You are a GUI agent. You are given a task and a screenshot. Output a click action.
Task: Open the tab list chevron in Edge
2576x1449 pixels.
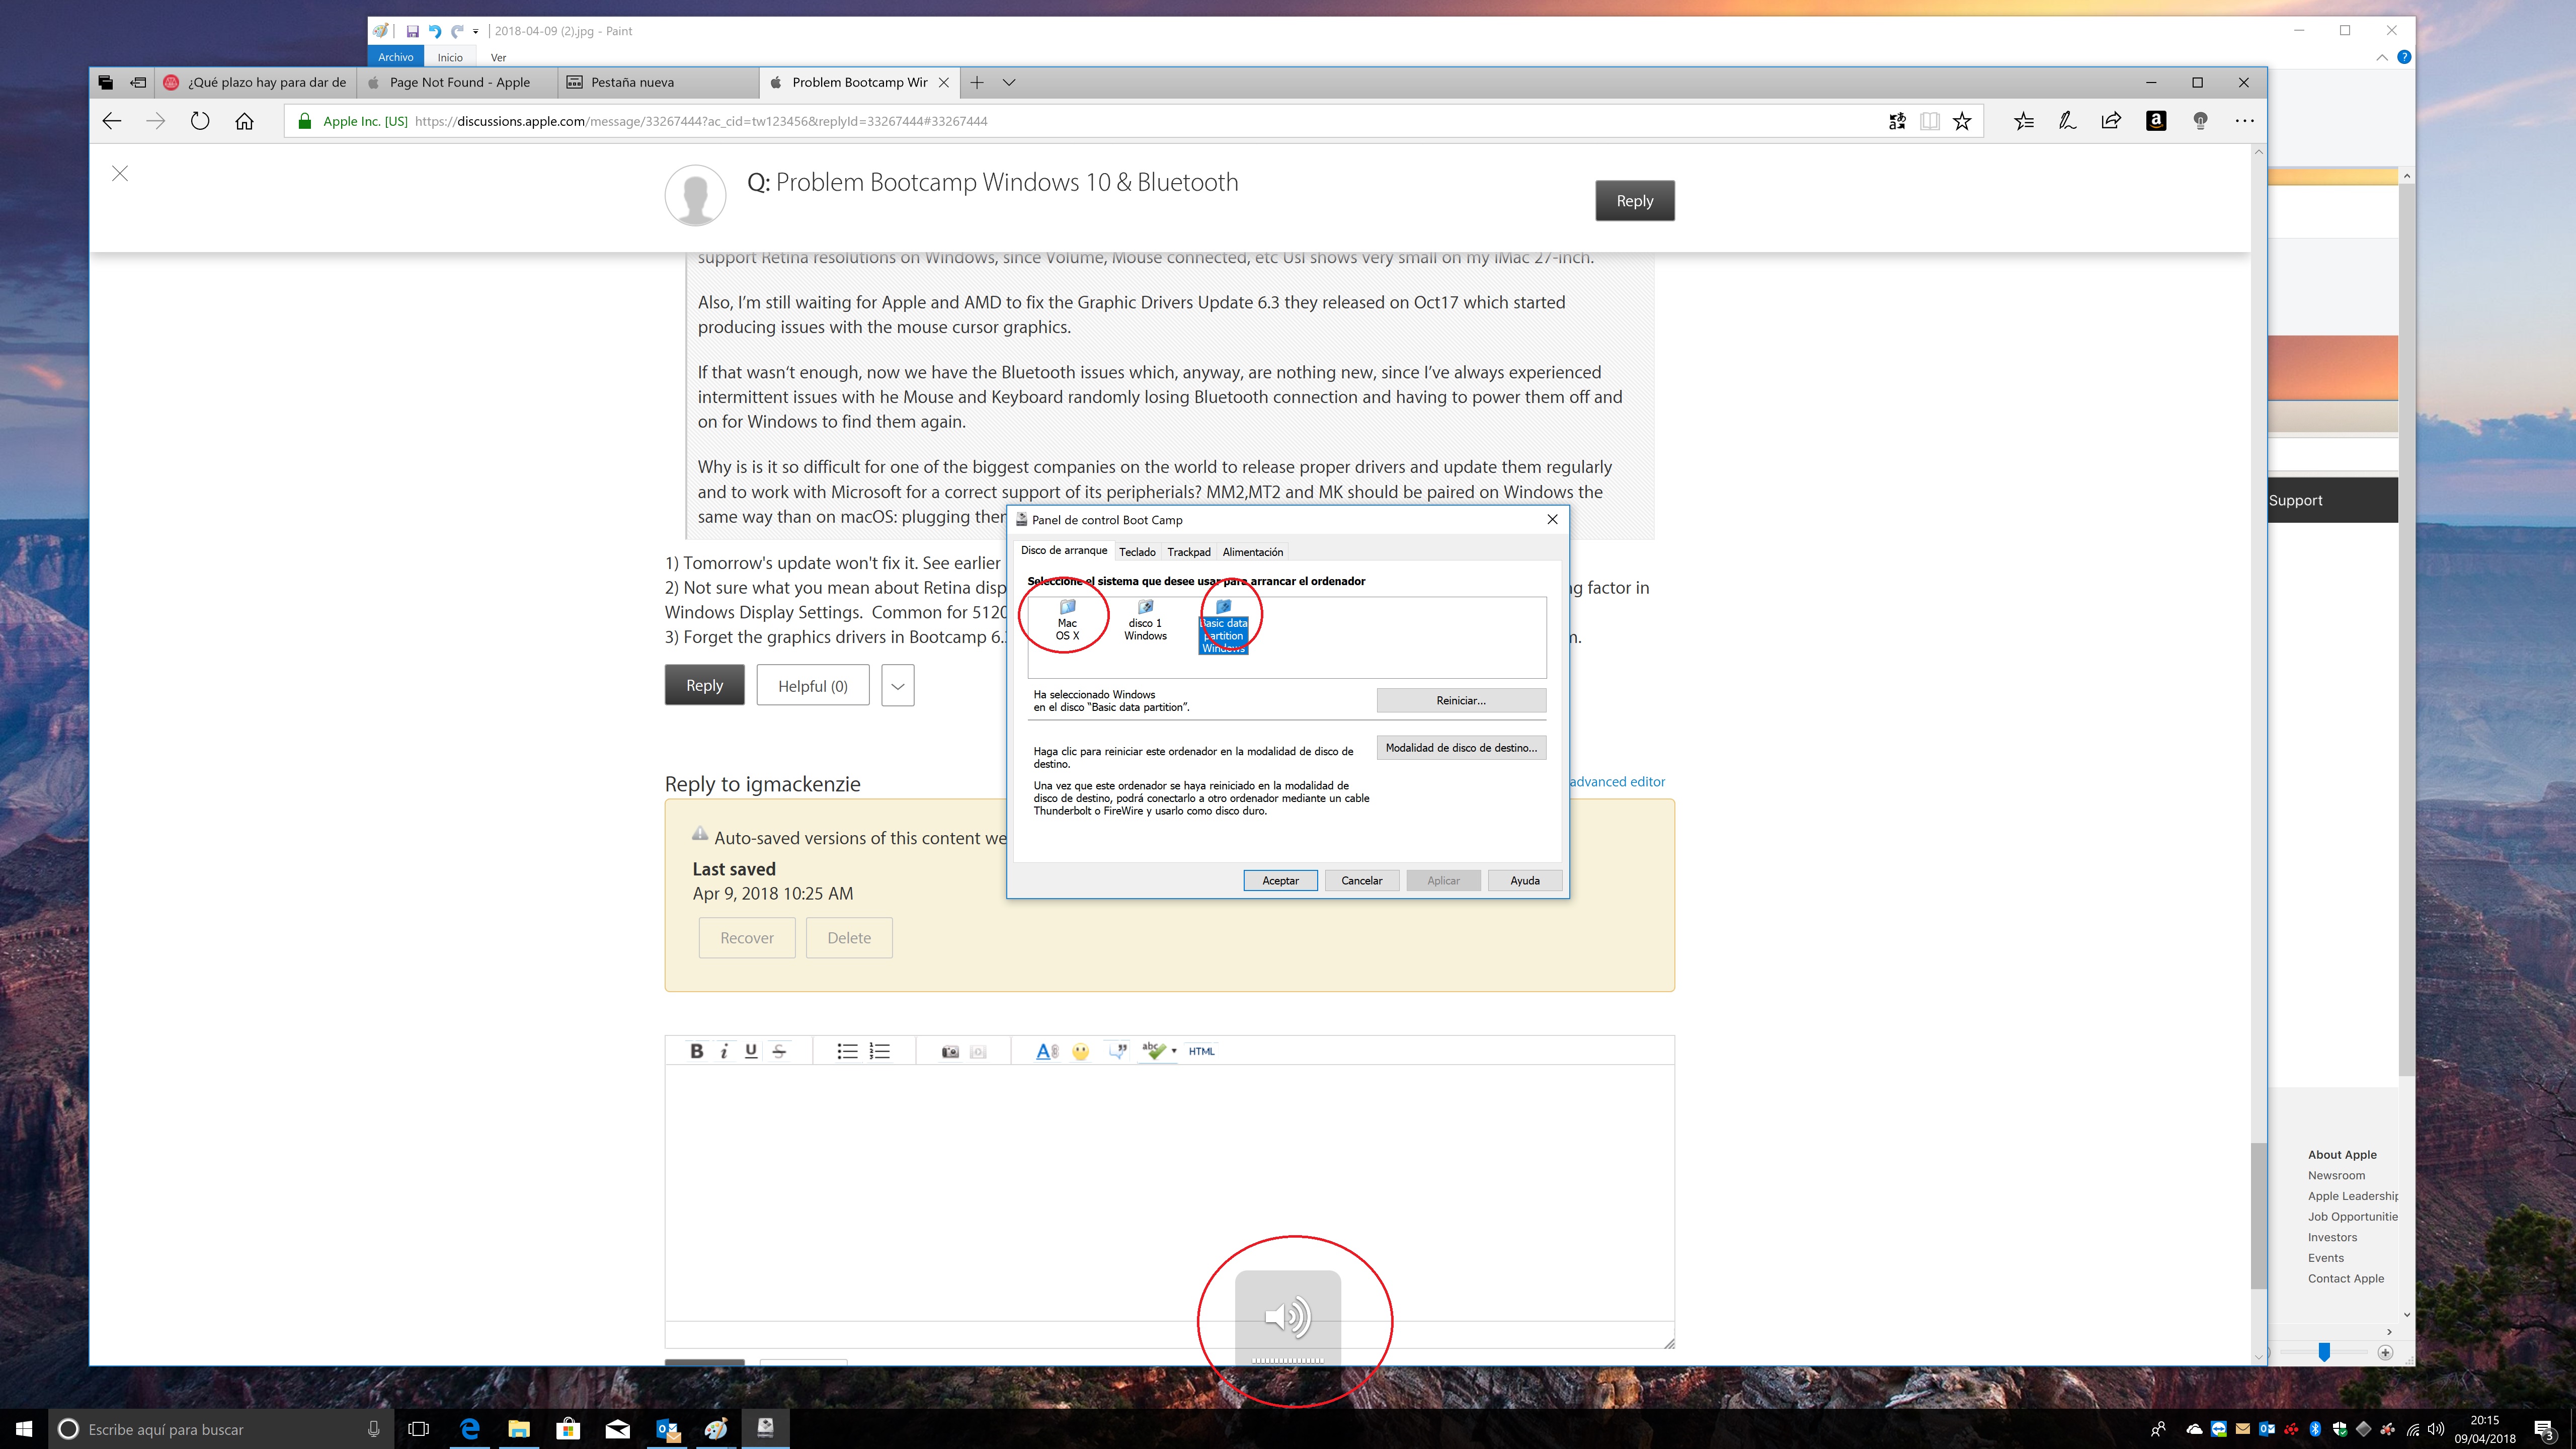(1009, 82)
